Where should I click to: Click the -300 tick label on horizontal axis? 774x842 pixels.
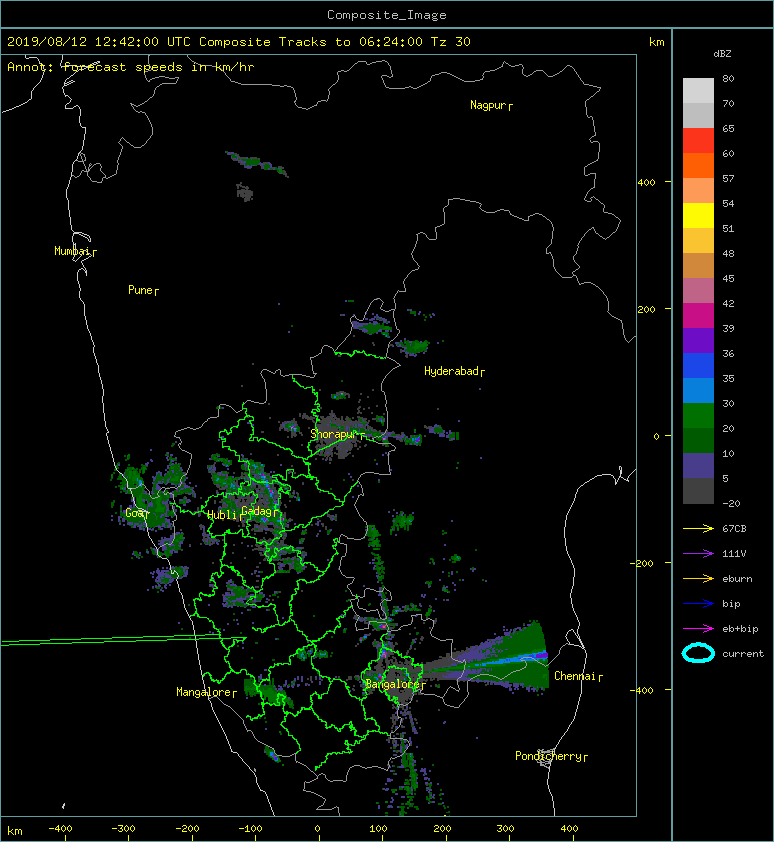pyautogui.click(x=123, y=829)
